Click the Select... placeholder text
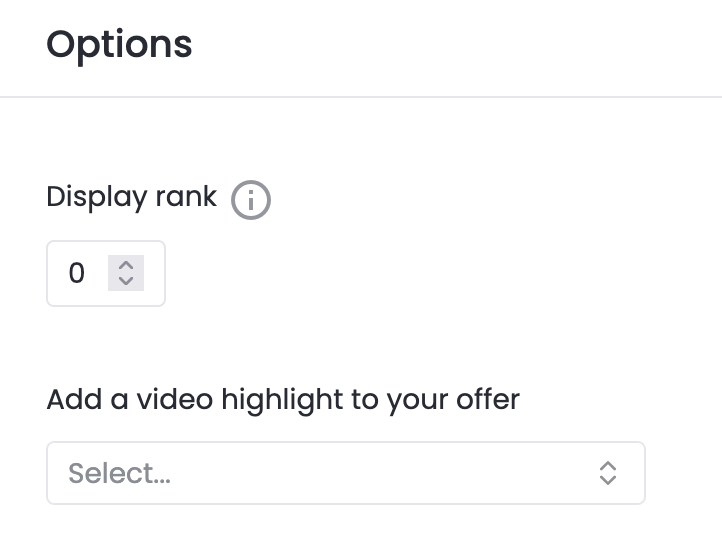This screenshot has height=534, width=722. 119,473
